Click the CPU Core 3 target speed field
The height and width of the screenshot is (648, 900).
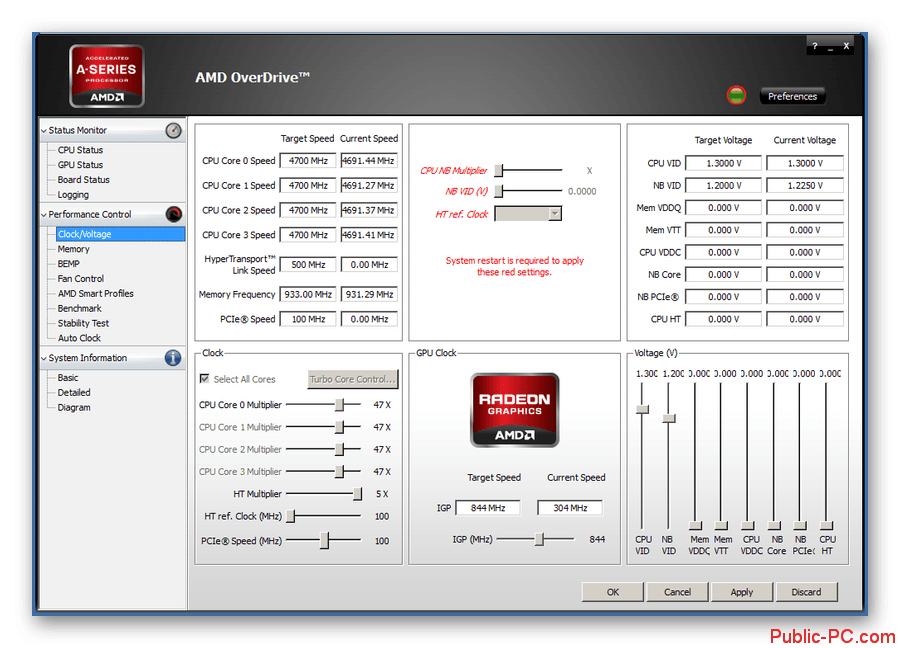(308, 235)
